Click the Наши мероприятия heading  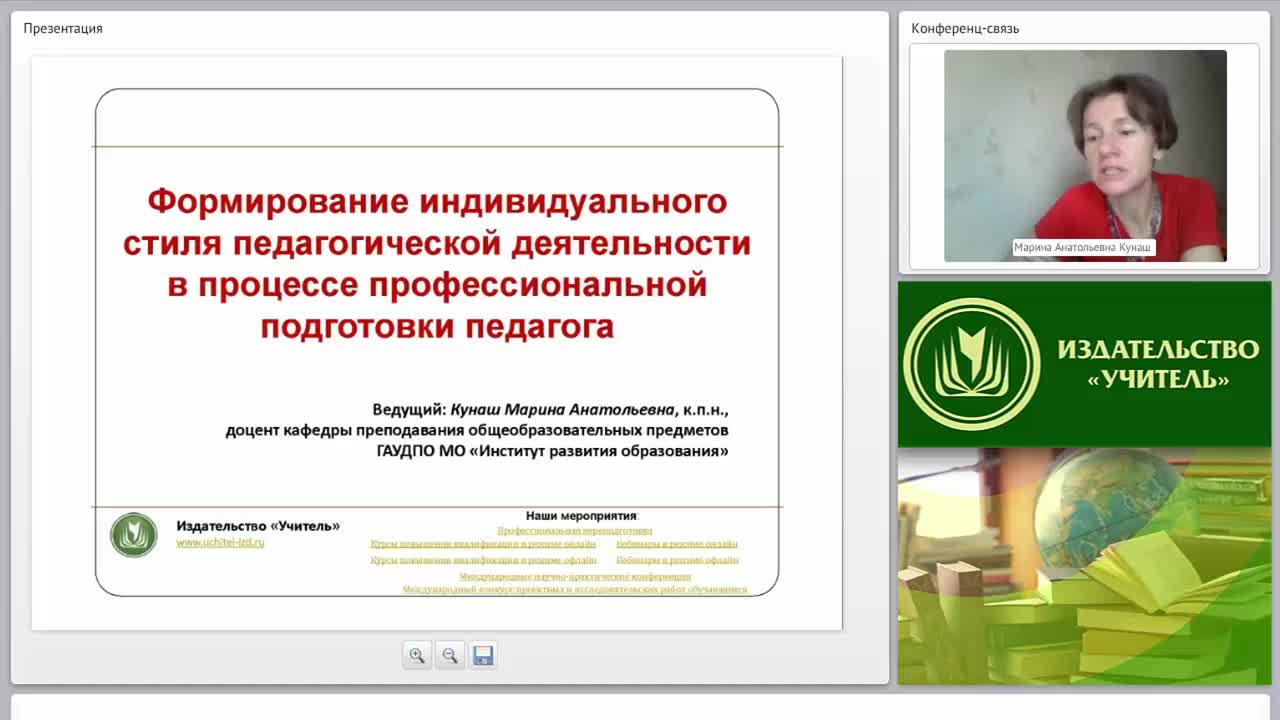tap(582, 516)
